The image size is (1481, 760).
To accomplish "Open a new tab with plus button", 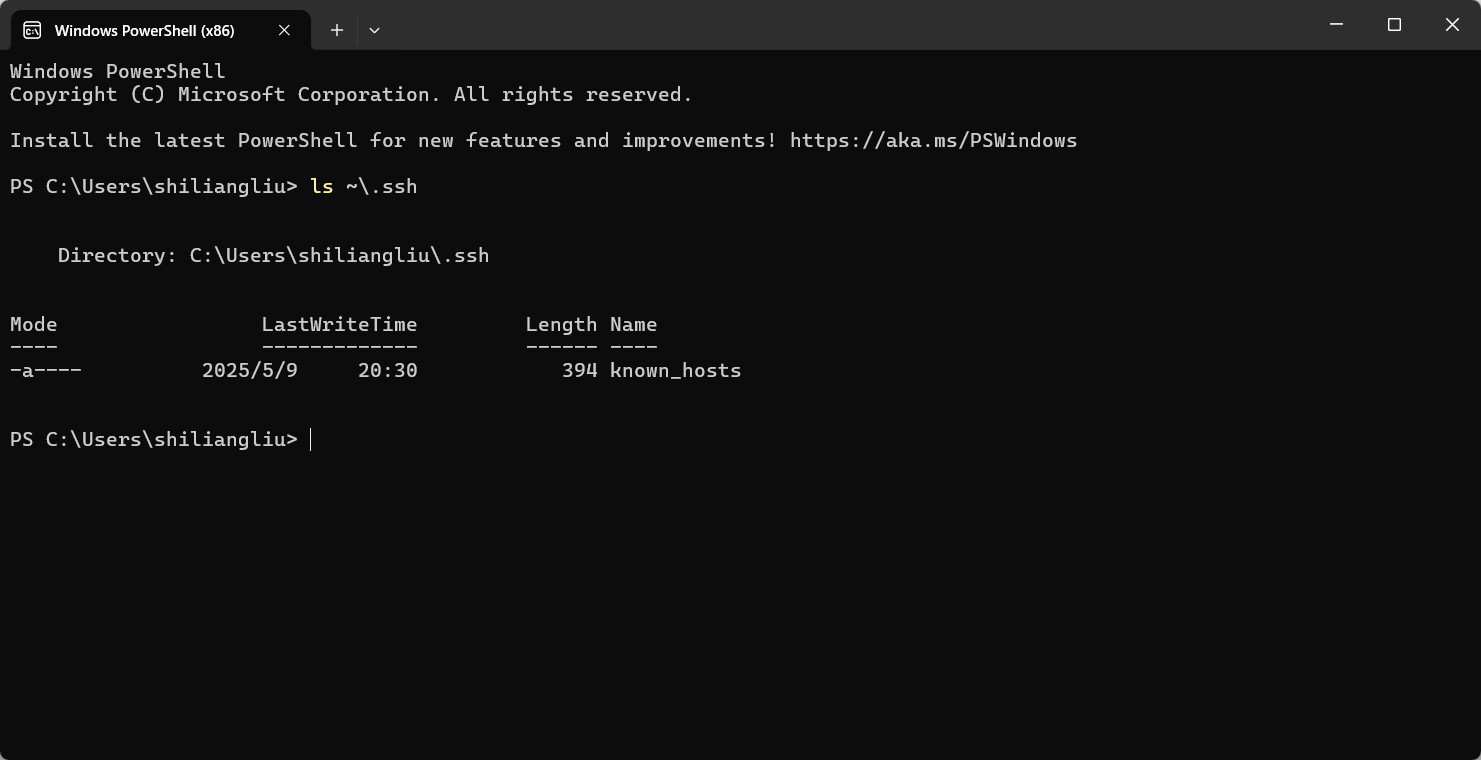I will tap(337, 30).
